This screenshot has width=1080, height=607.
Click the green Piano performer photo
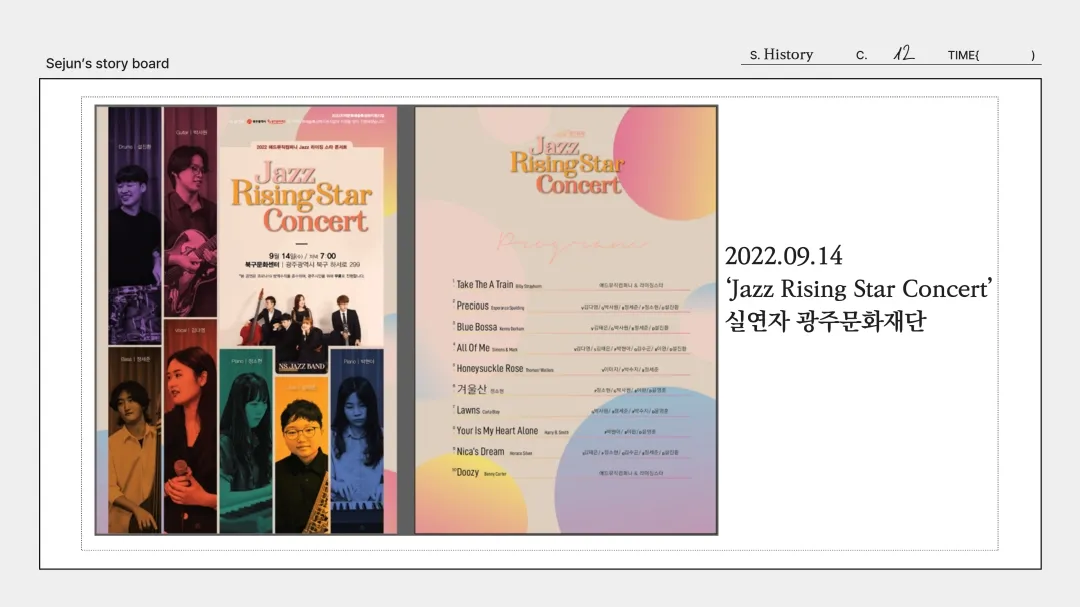pyautogui.click(x=246, y=441)
